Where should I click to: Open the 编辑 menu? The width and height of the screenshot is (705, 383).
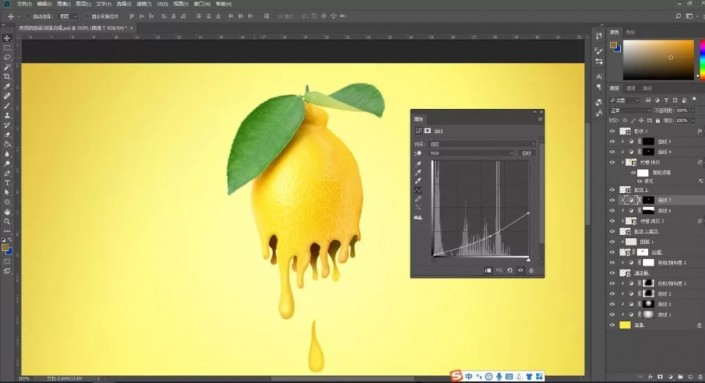coord(44,4)
